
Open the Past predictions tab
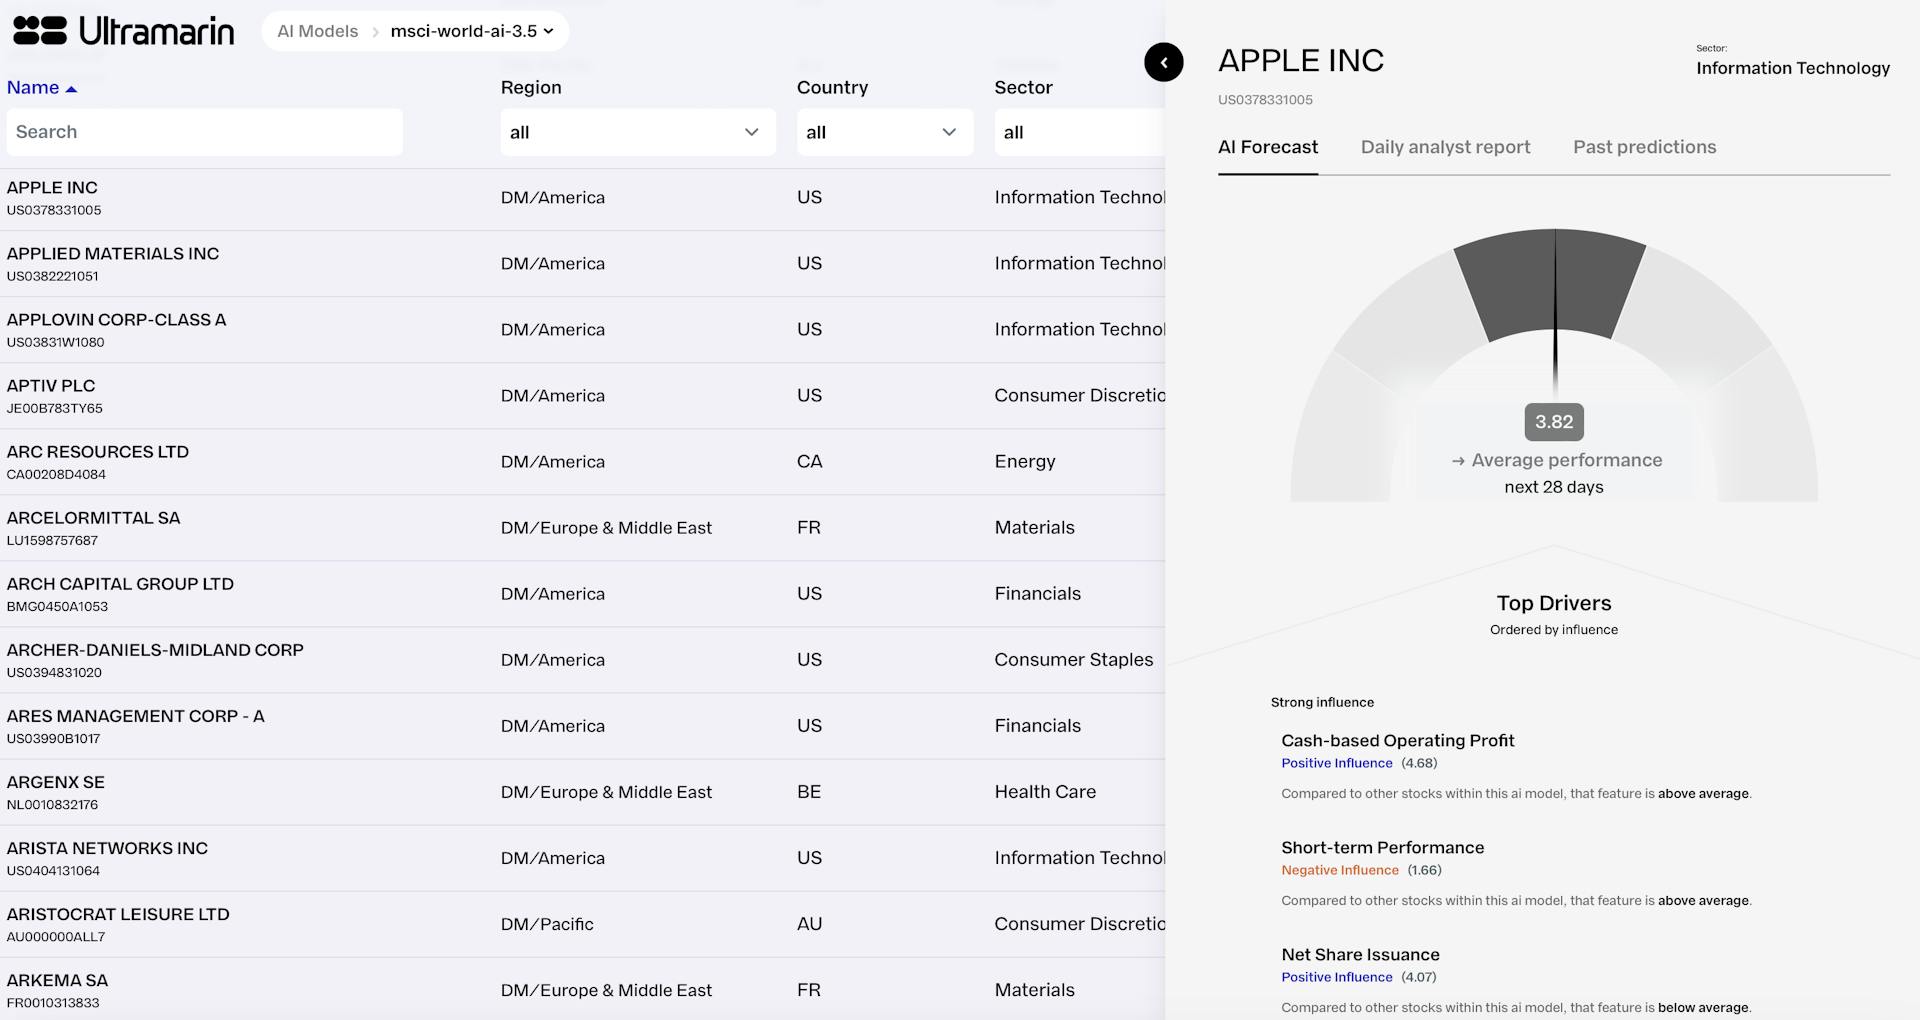(1644, 147)
